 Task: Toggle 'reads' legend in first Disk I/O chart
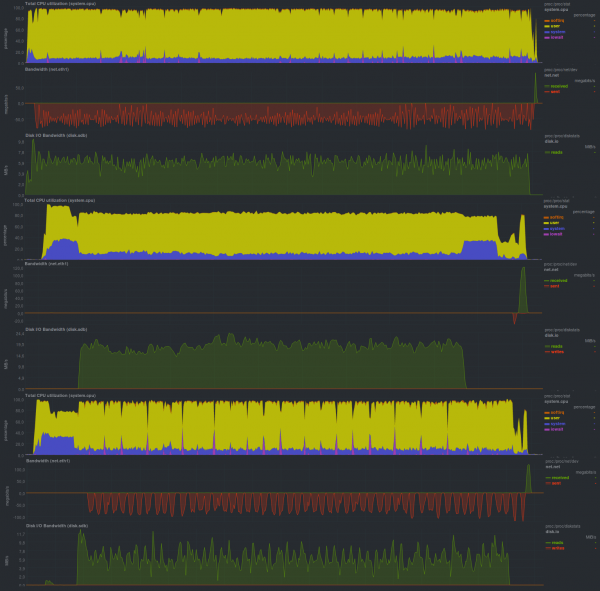(555, 152)
